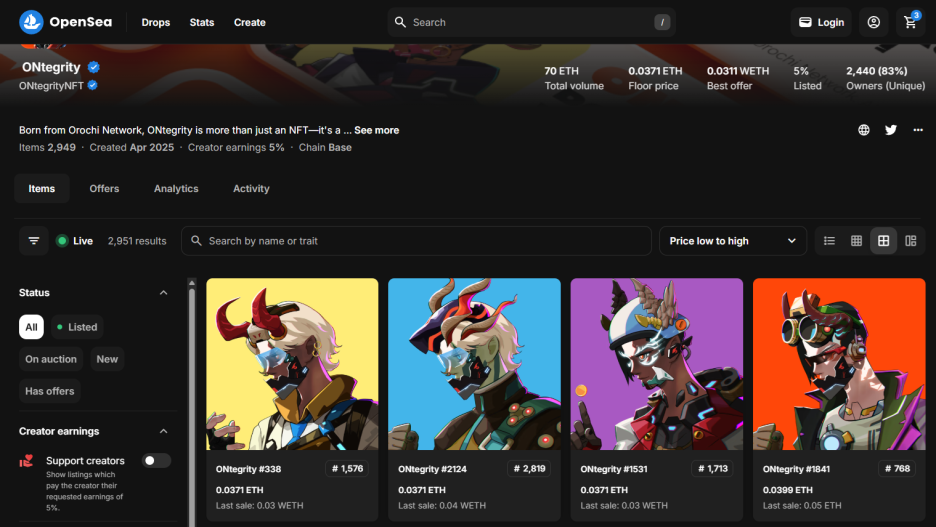Switch to the Activity tab
936x527 pixels.
tap(251, 189)
